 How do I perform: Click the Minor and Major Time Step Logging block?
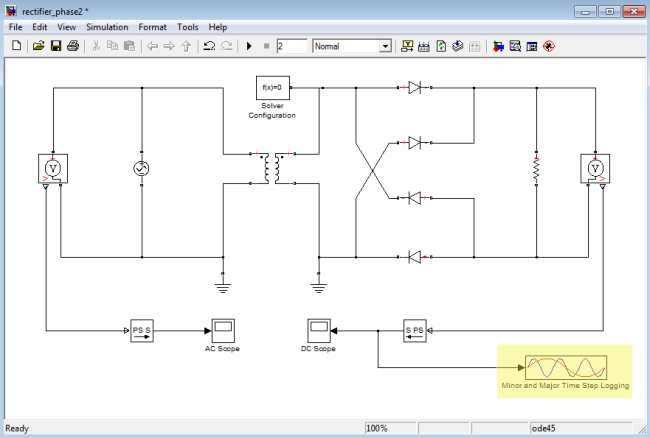point(565,366)
